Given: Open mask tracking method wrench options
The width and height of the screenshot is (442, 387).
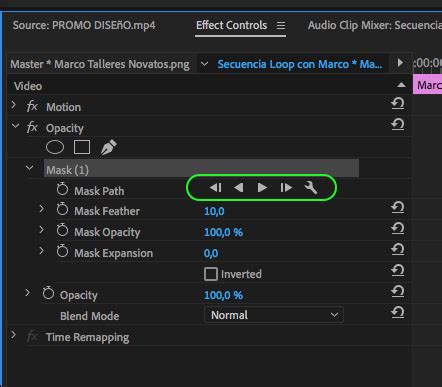Looking at the screenshot, I should (x=311, y=188).
